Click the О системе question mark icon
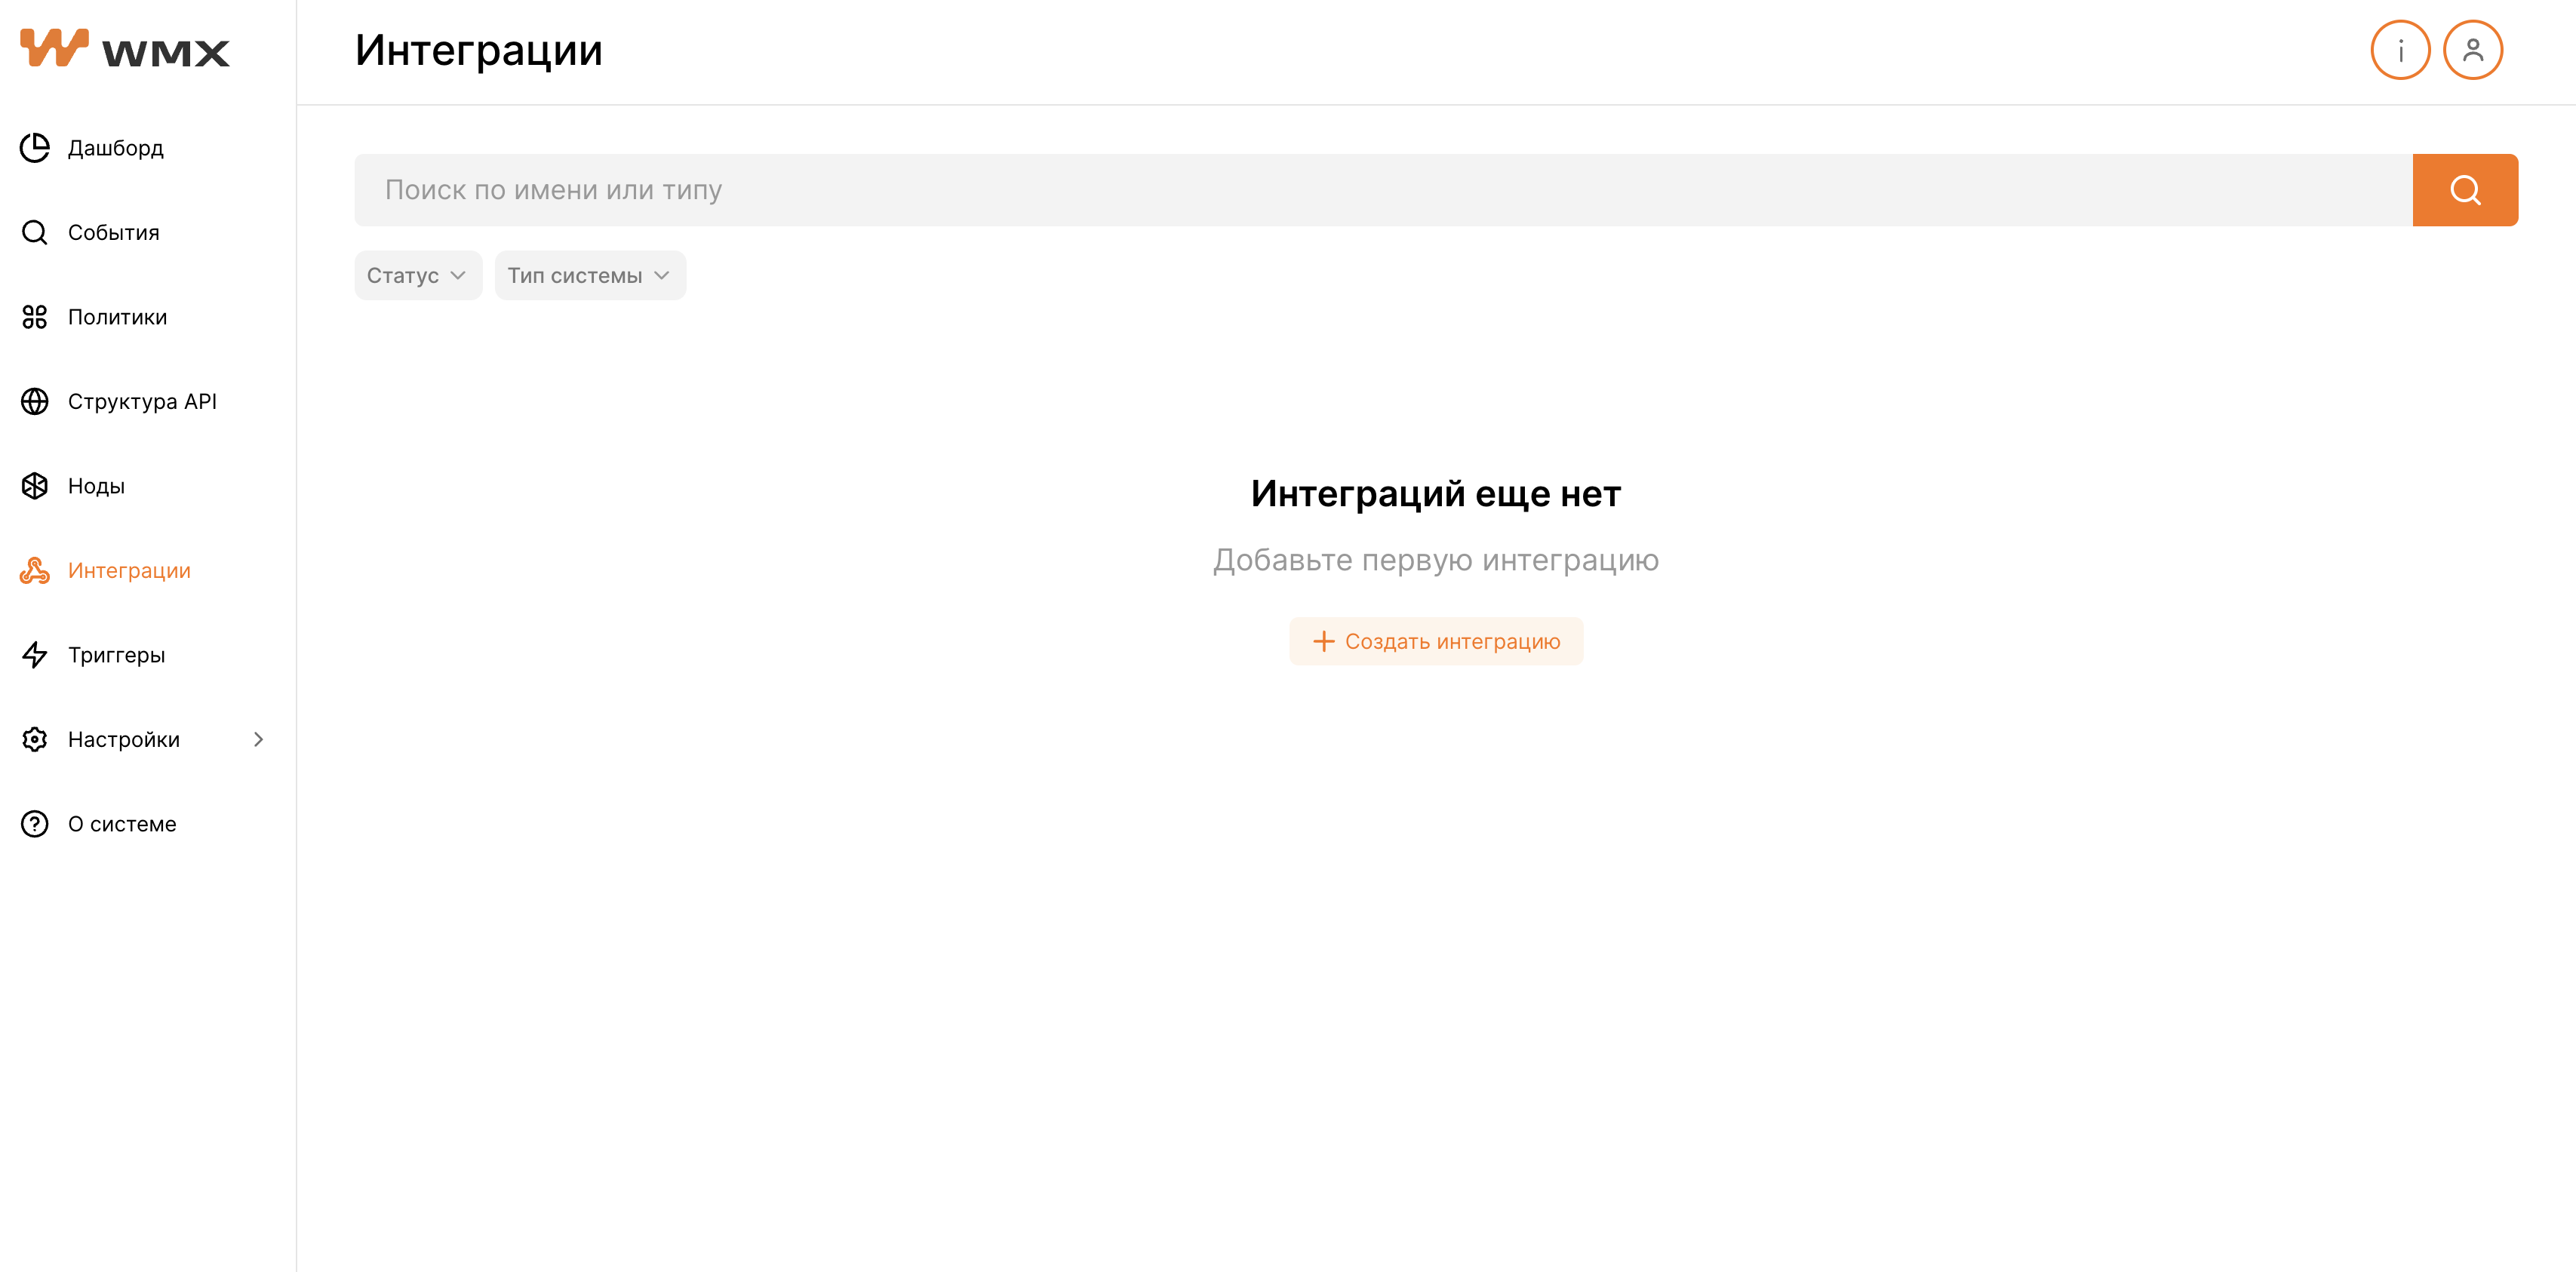2576x1272 pixels. 35,824
